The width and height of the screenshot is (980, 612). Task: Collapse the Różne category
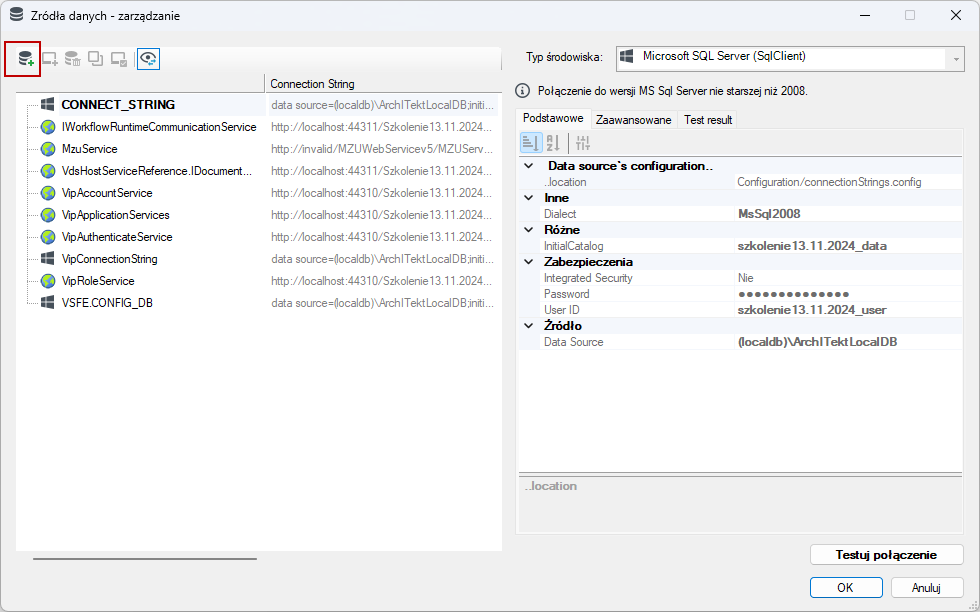click(x=529, y=229)
